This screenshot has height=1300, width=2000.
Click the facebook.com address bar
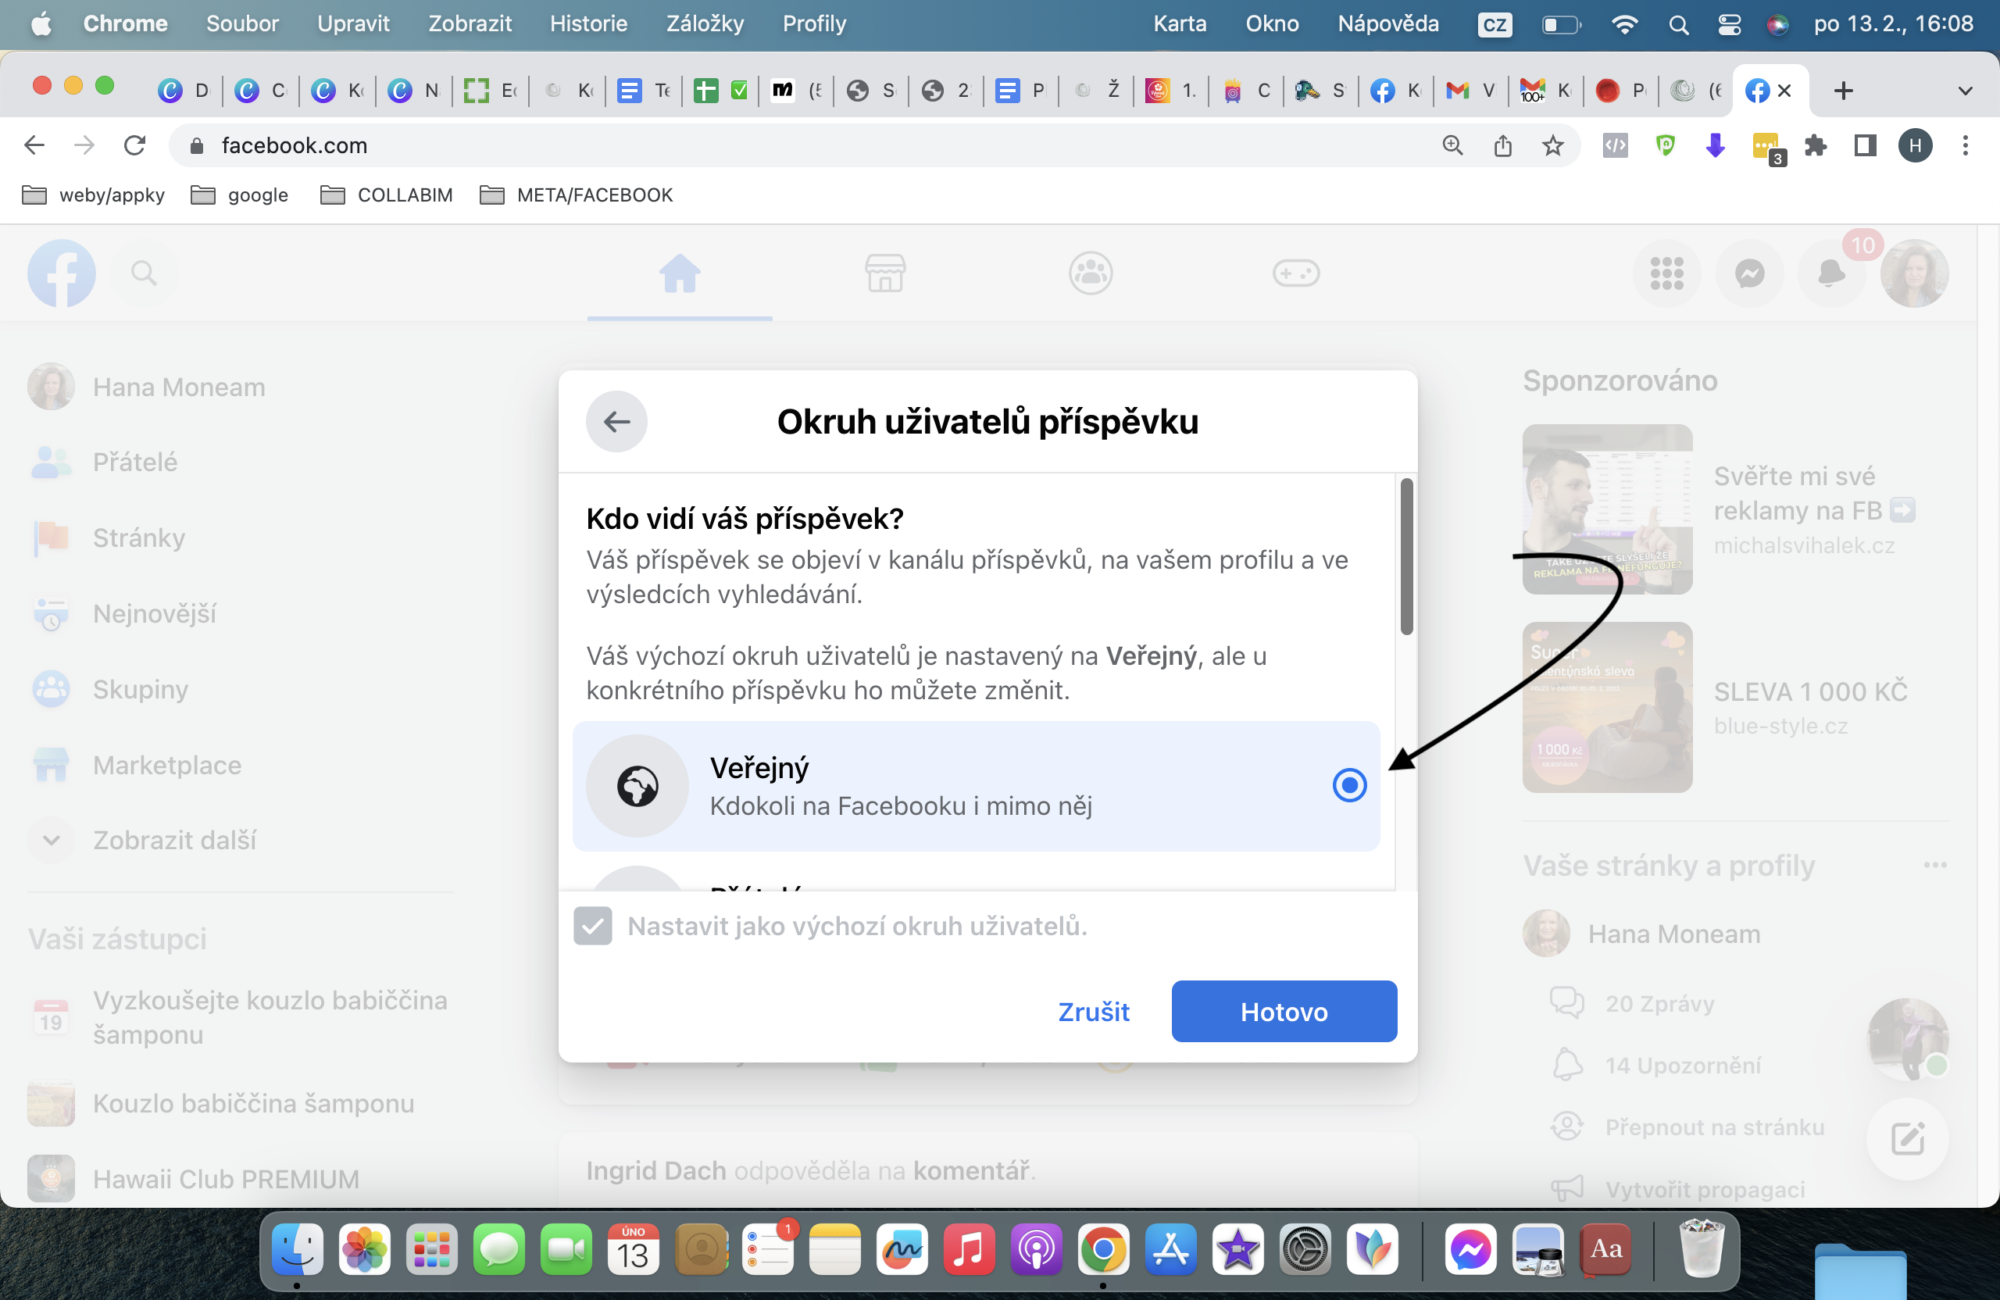(x=800, y=146)
